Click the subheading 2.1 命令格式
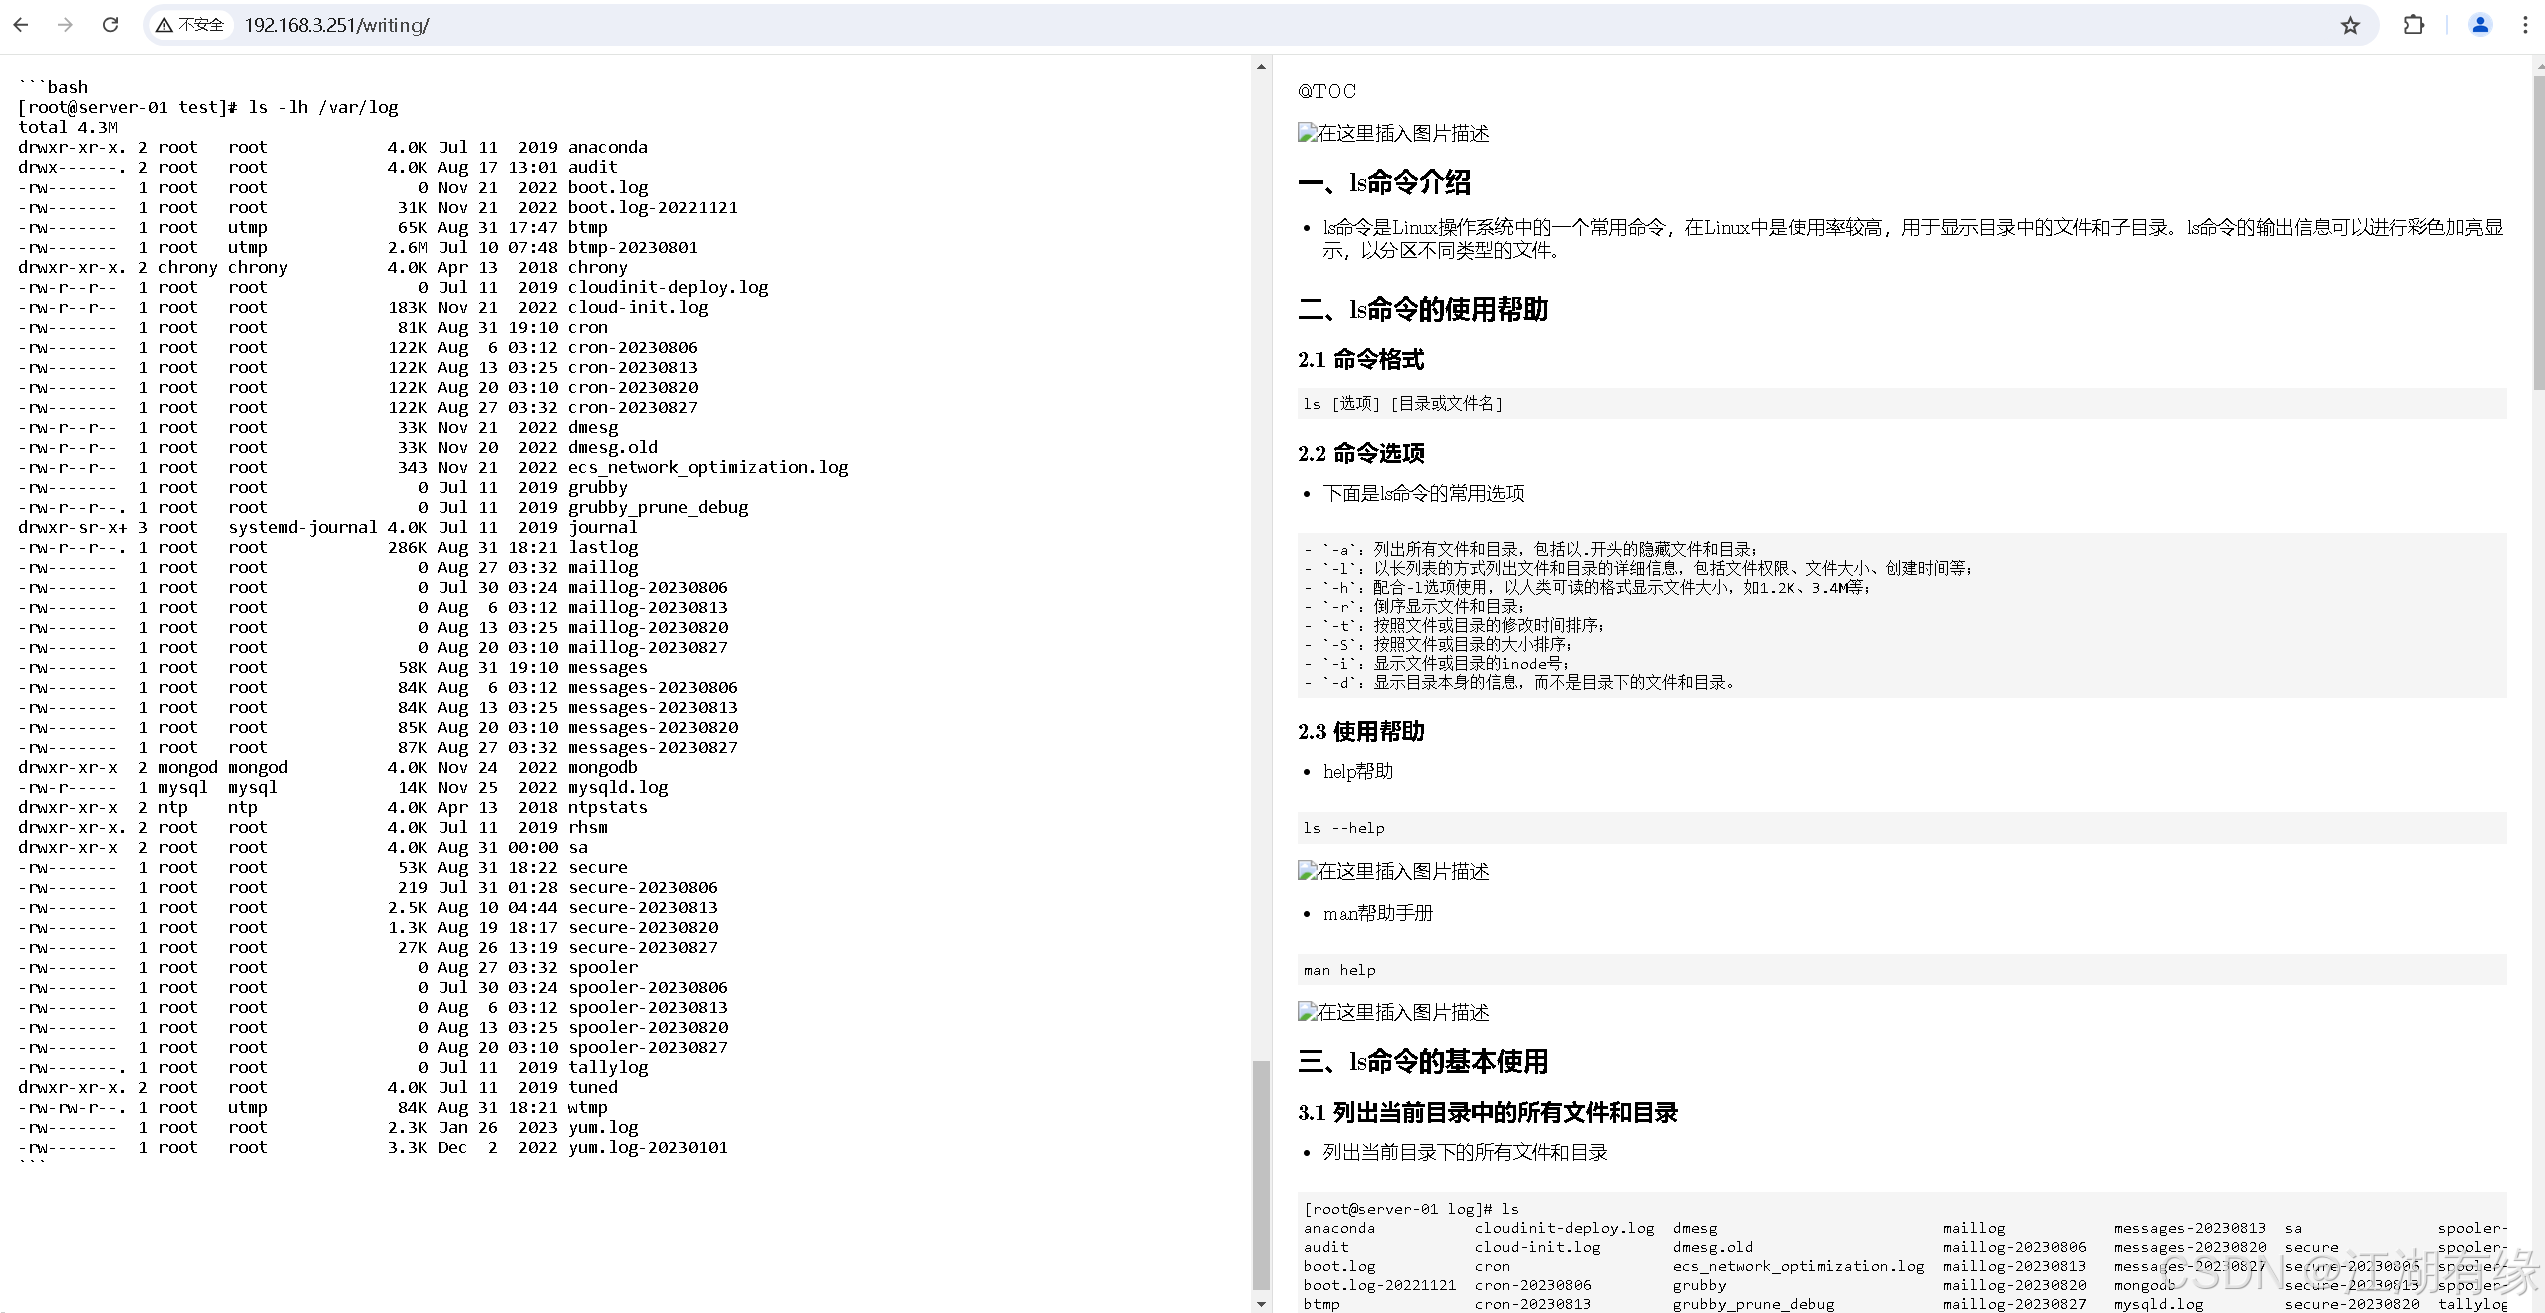The height and width of the screenshot is (1313, 2545). point(1361,359)
